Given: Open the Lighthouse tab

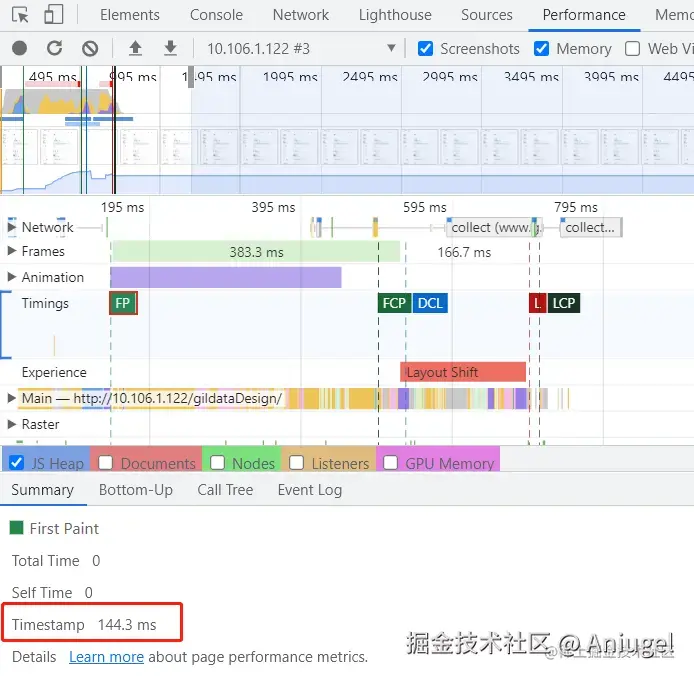Looking at the screenshot, I should click(x=395, y=15).
